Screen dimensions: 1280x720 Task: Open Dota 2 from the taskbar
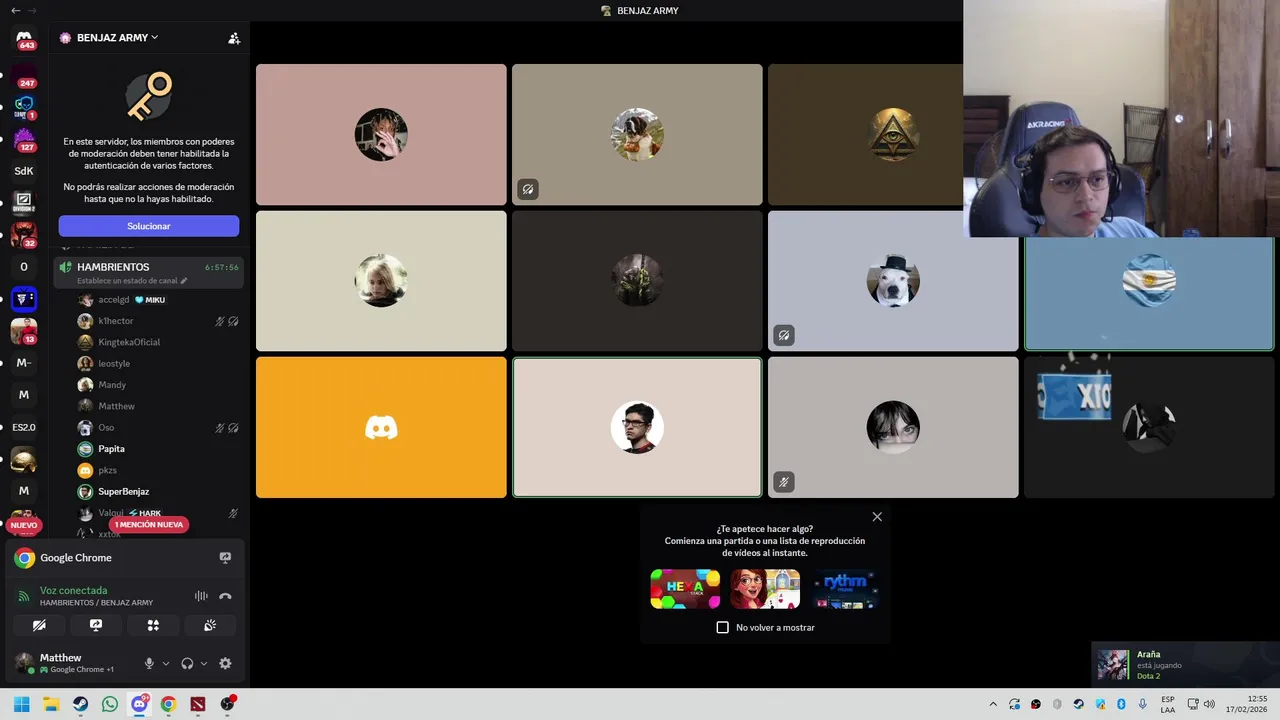coord(198,704)
